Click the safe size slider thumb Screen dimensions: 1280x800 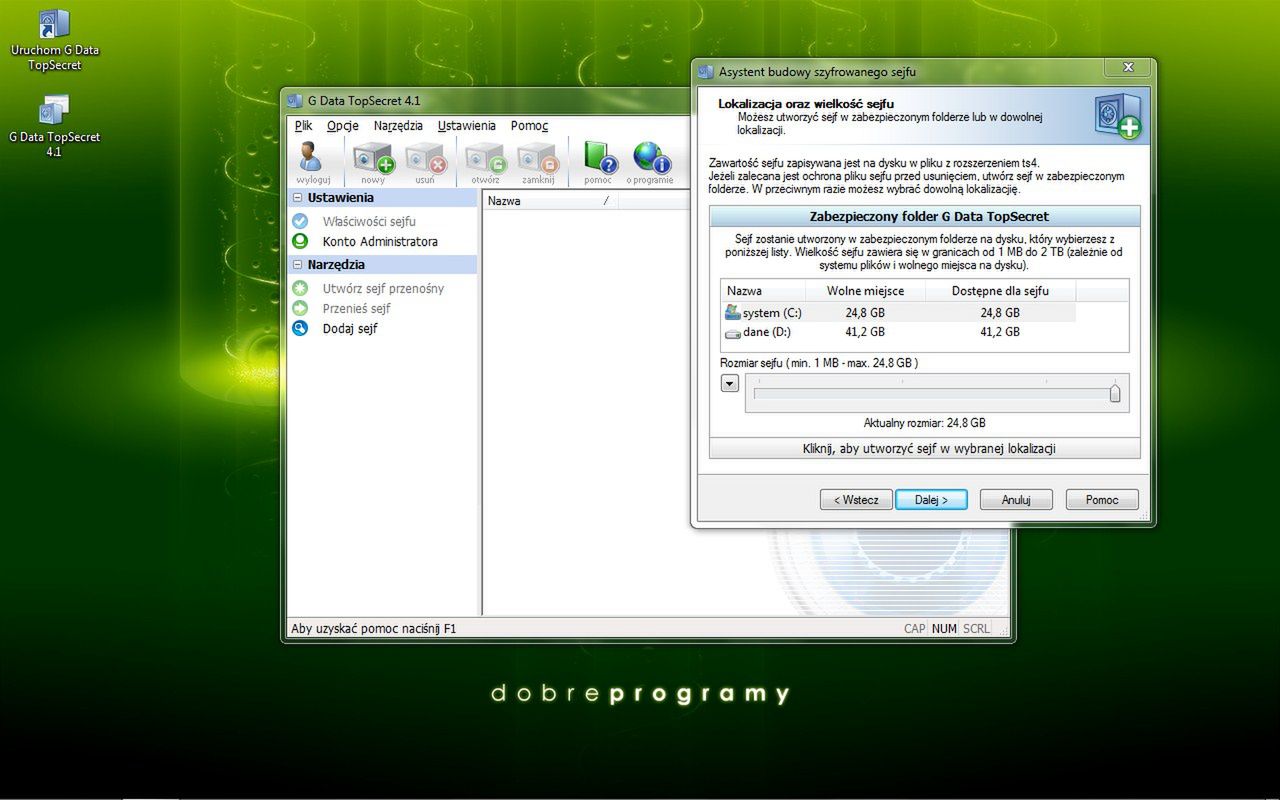[1115, 393]
